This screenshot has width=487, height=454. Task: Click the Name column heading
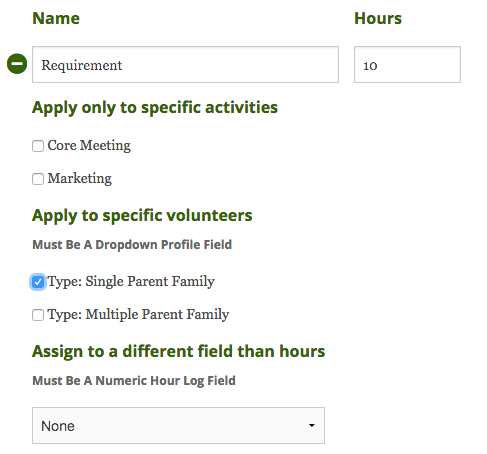coord(56,18)
